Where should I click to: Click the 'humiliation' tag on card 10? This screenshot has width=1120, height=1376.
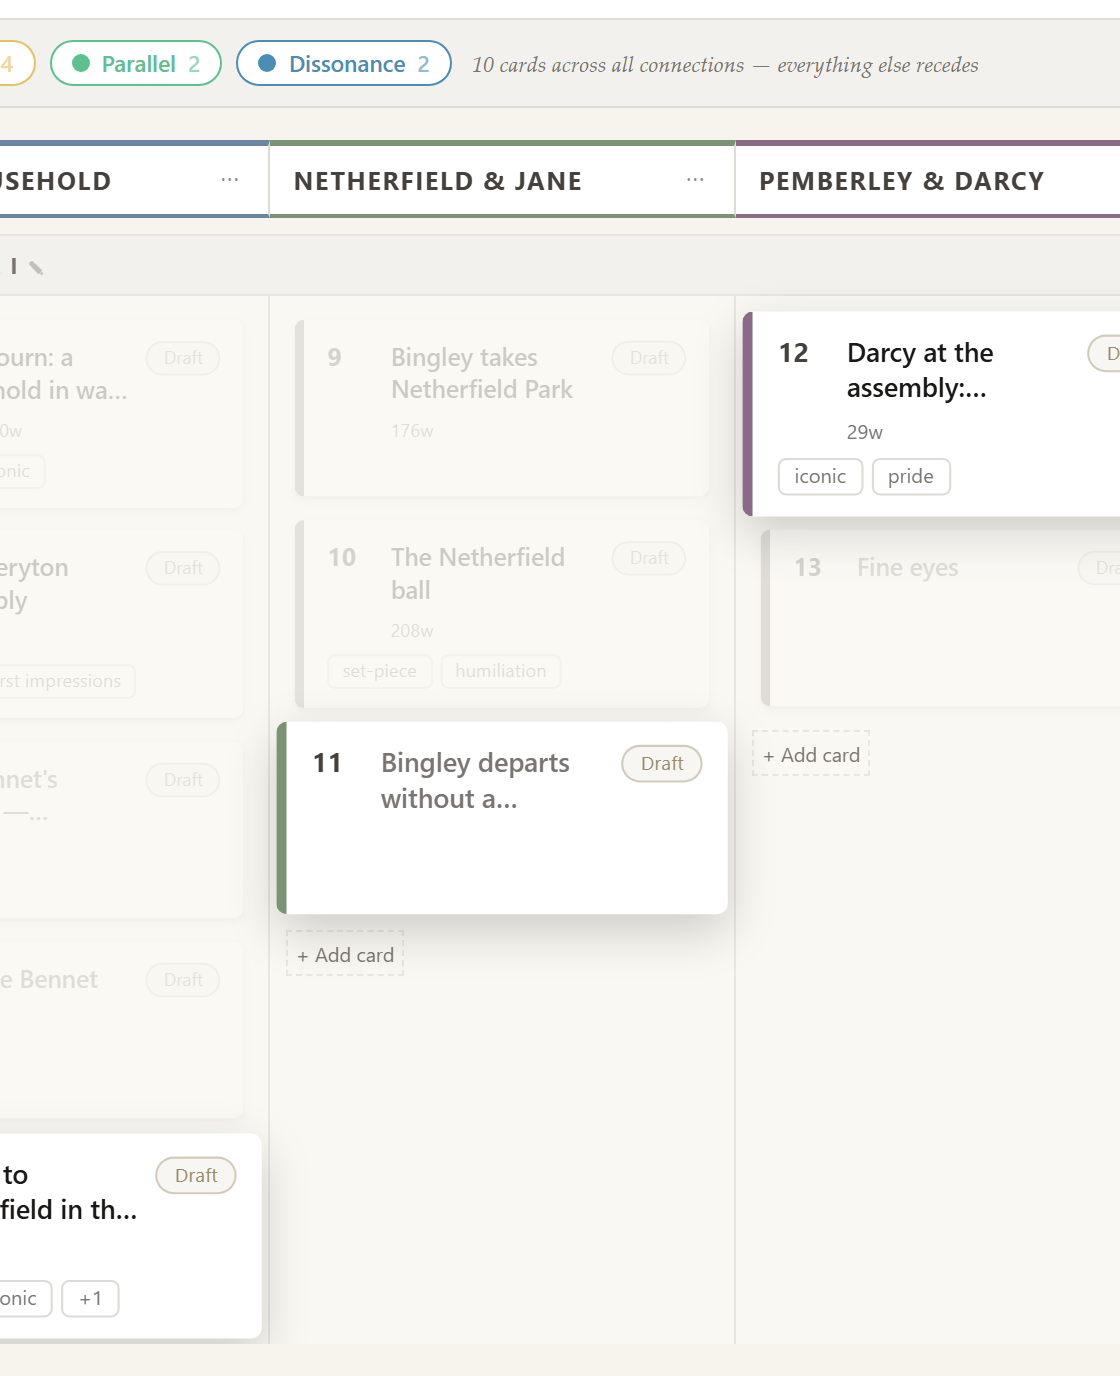click(501, 671)
